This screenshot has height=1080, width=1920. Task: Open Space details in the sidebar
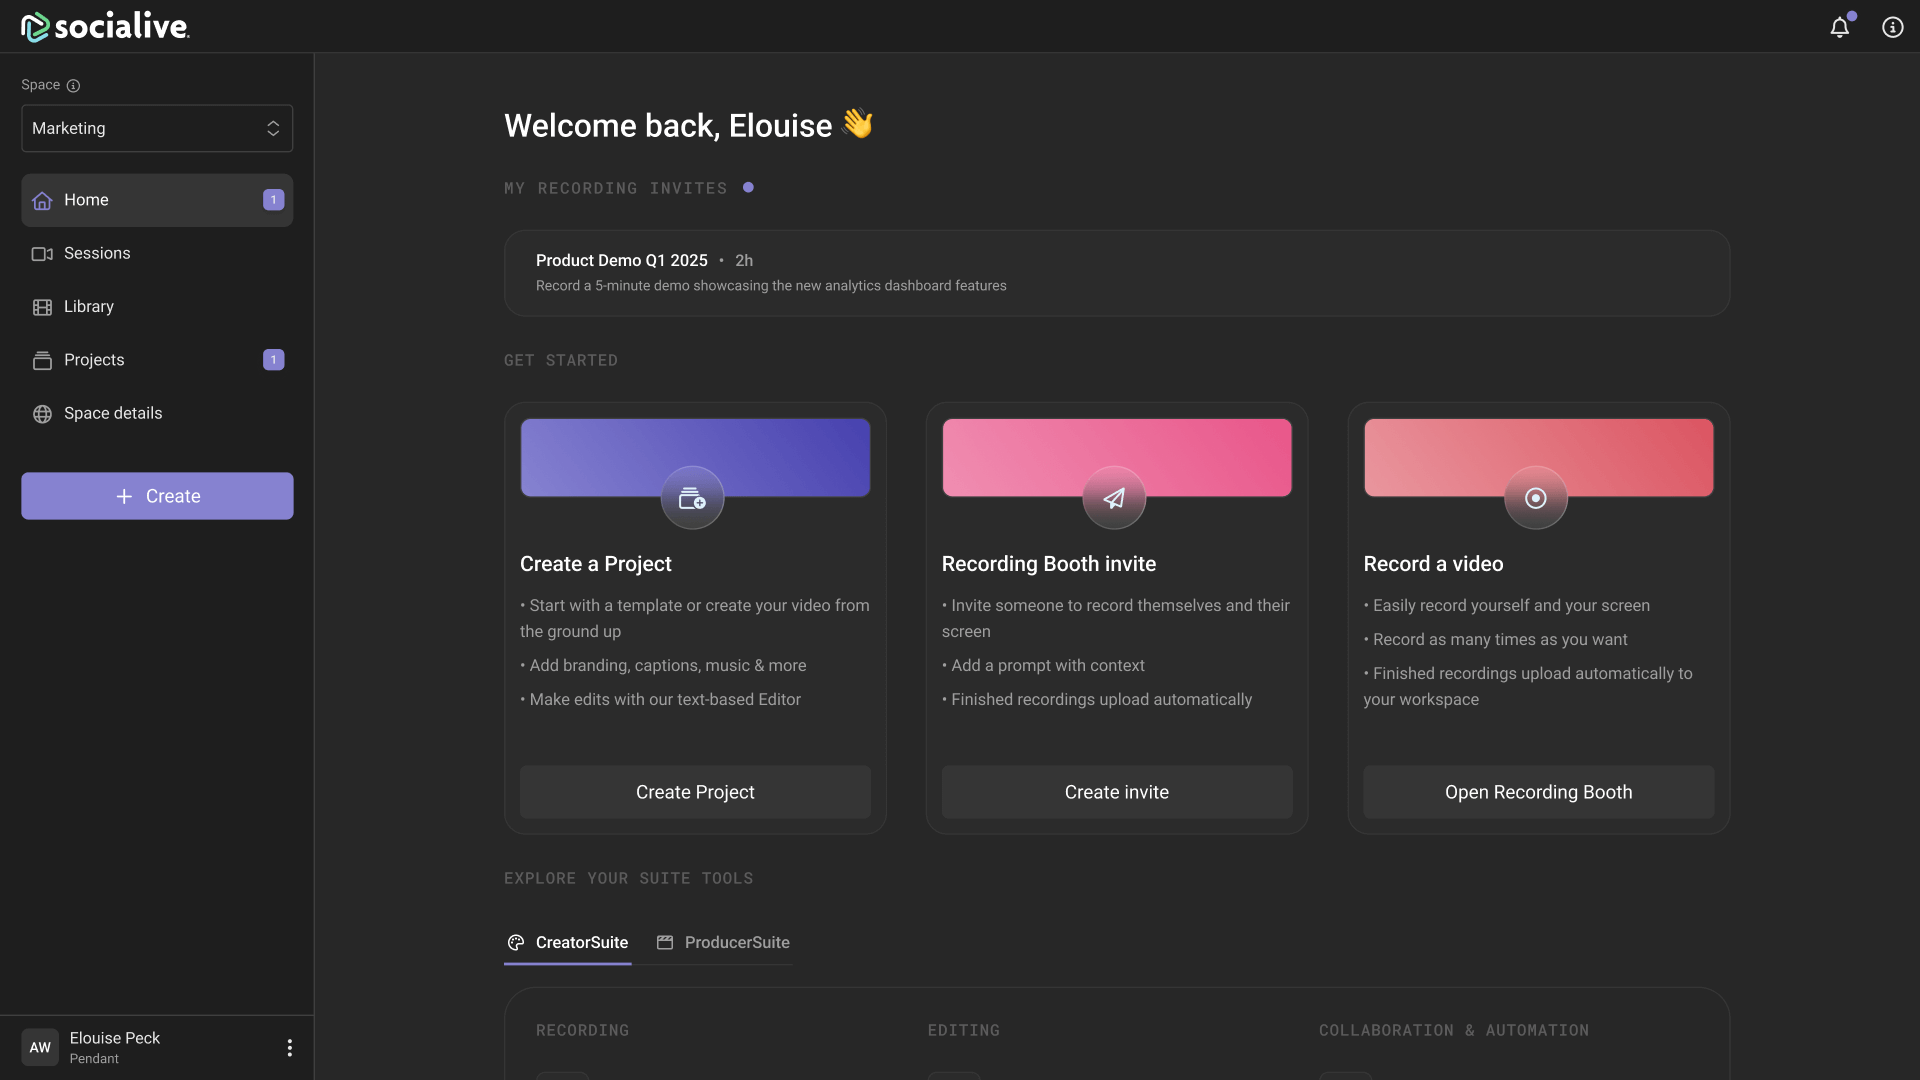coord(112,413)
